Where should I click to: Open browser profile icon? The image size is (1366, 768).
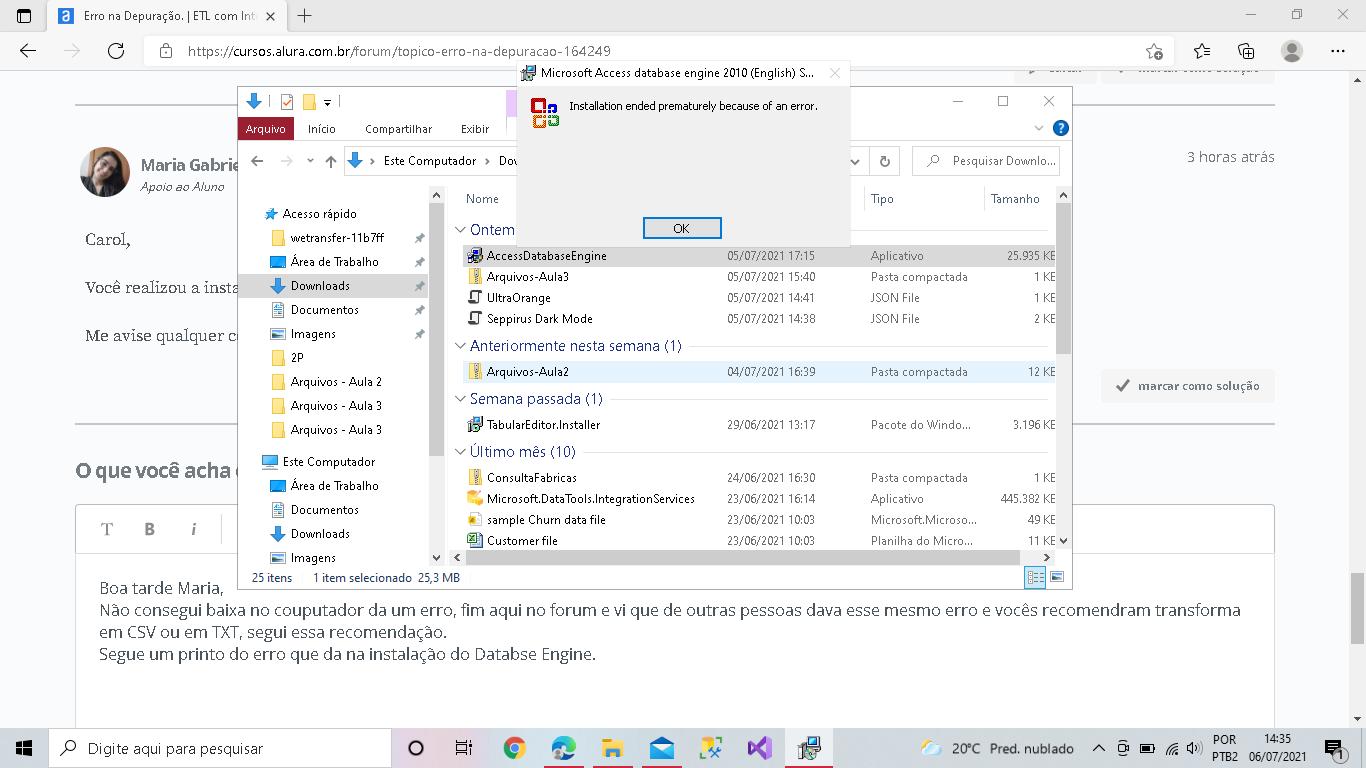1292,51
